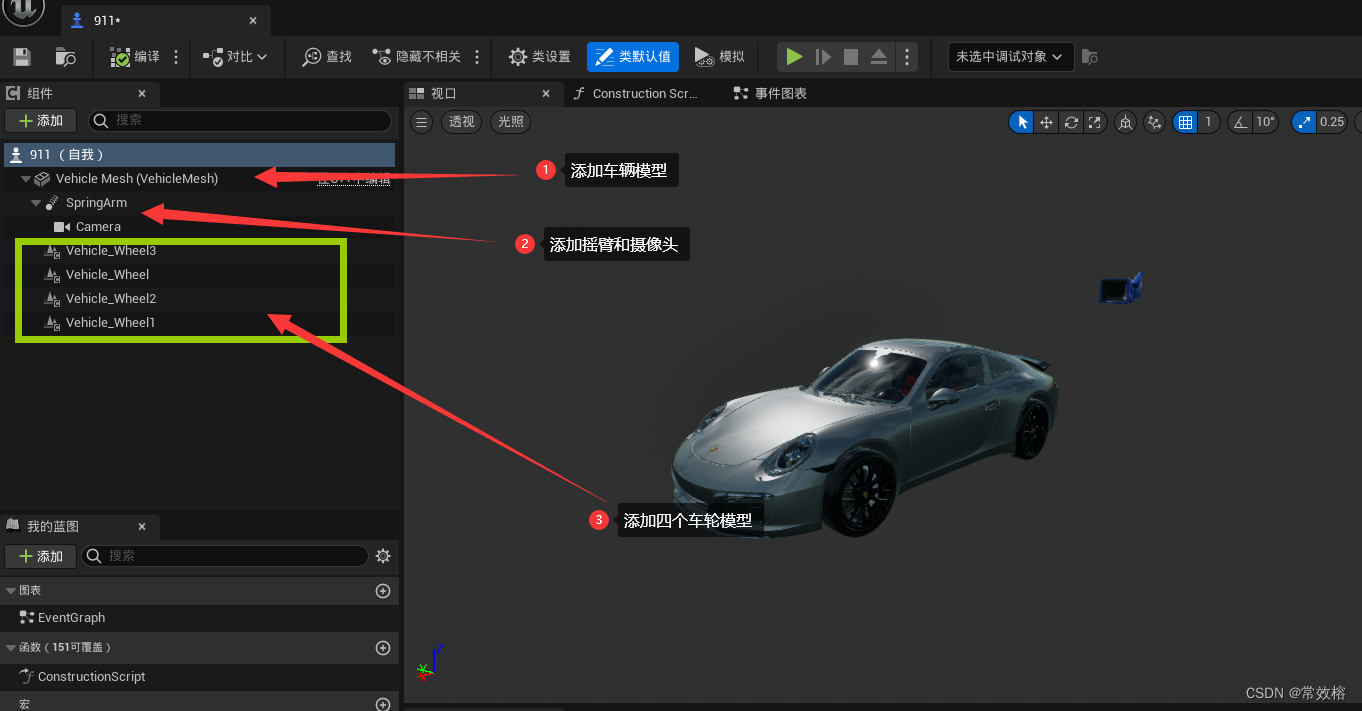Click 添加 button in the components panel
Screen dimensions: 1362x711
[x=40, y=120]
